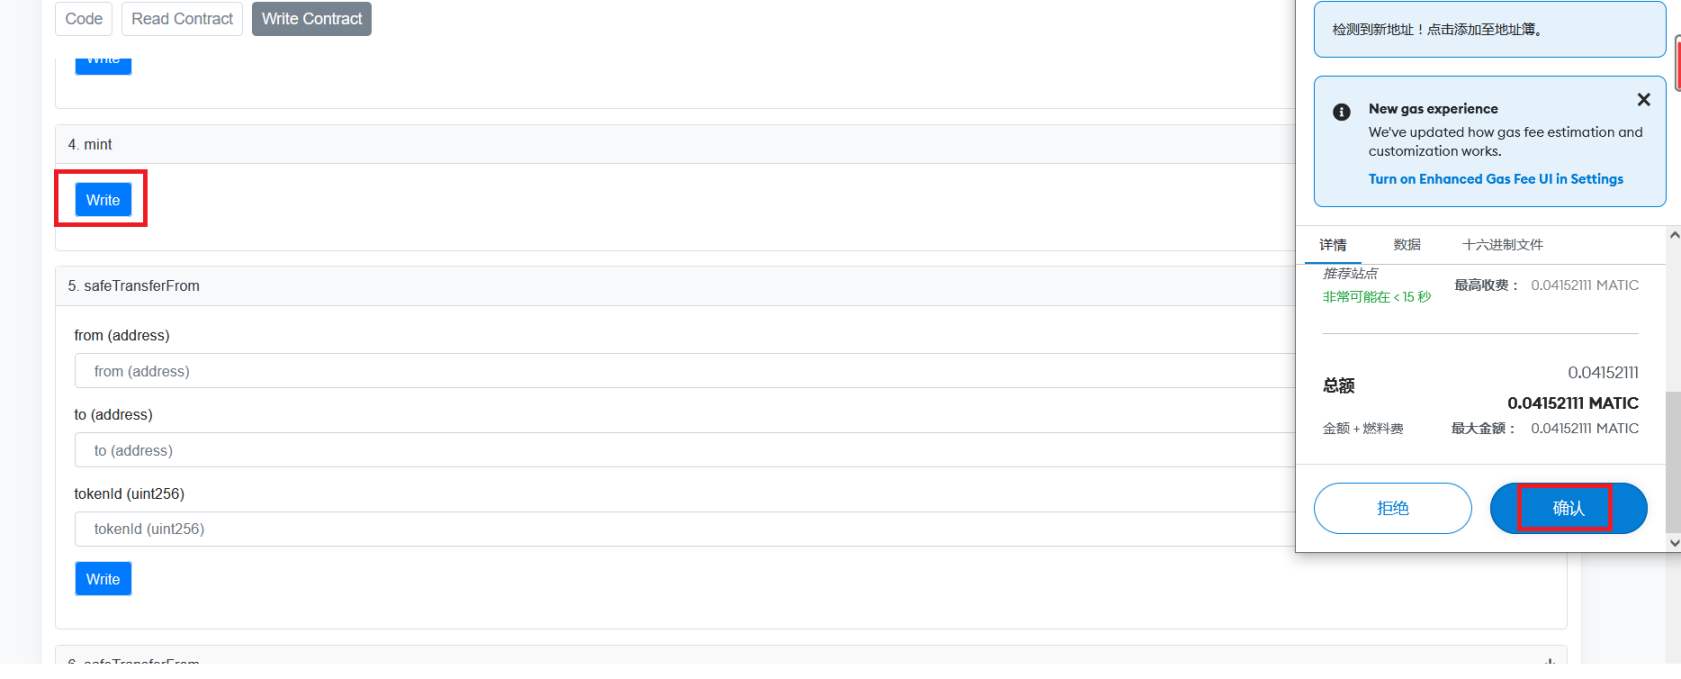This screenshot has height=679, width=1681.
Task: Switch to the 数据 tab
Action: (x=1407, y=245)
